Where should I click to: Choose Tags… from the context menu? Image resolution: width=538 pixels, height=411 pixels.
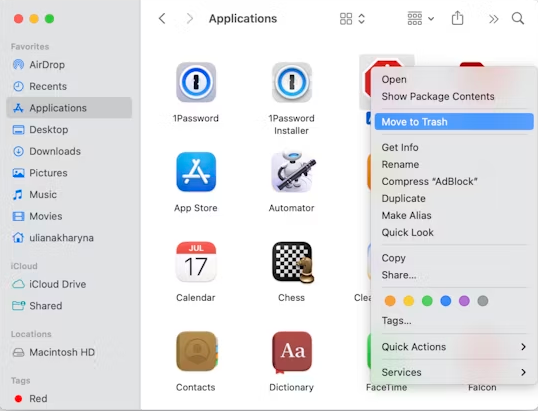click(x=454, y=321)
